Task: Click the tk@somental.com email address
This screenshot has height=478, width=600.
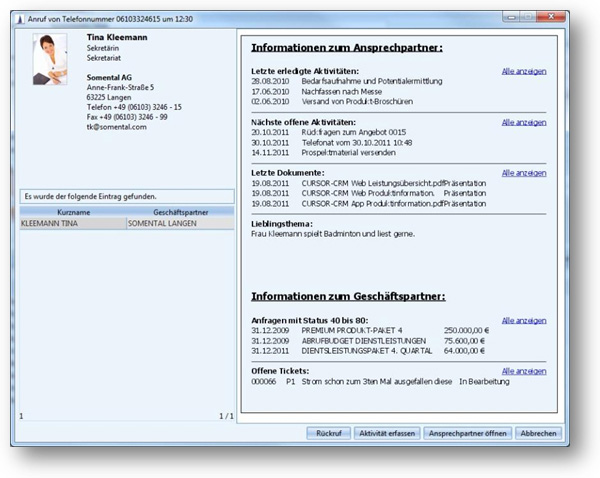Action: [x=115, y=127]
